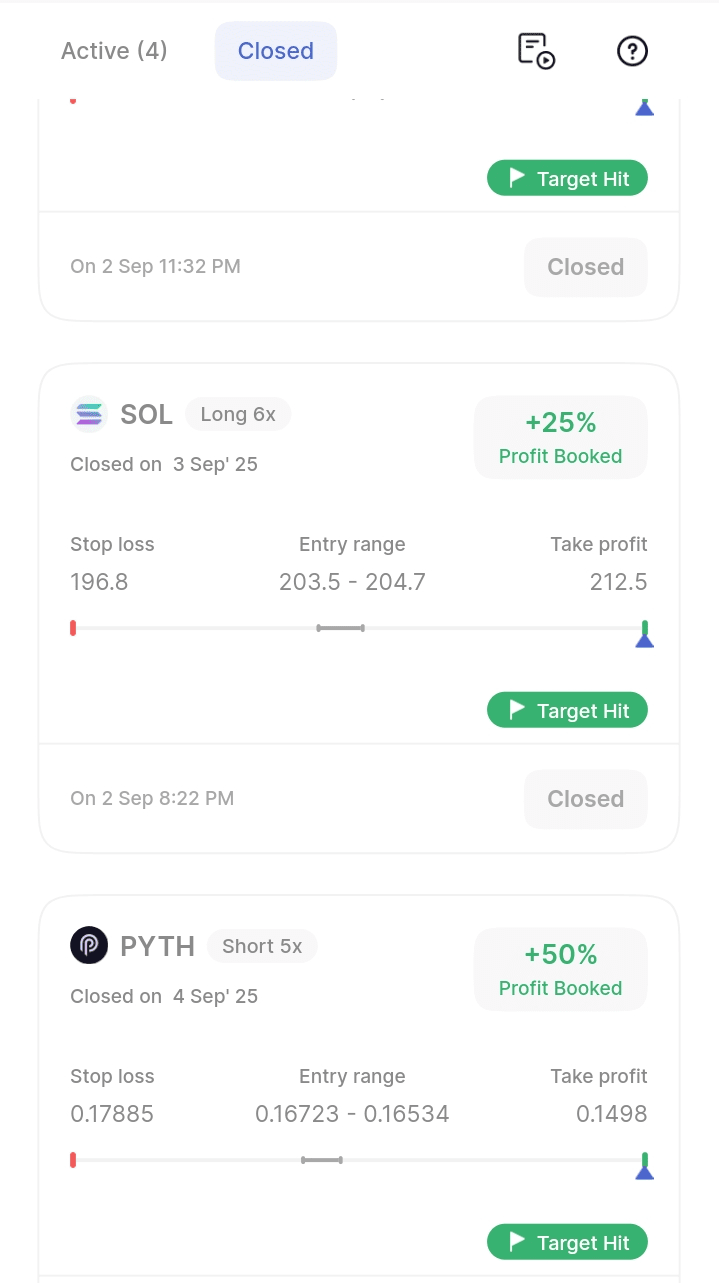Click the SOL entry range bar on slider

(340, 628)
